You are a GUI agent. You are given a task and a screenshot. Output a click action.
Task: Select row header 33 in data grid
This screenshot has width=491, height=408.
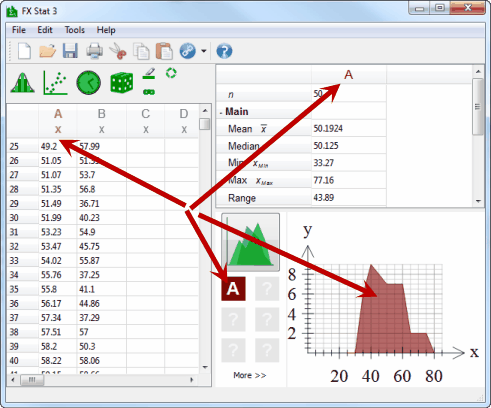tap(22, 261)
